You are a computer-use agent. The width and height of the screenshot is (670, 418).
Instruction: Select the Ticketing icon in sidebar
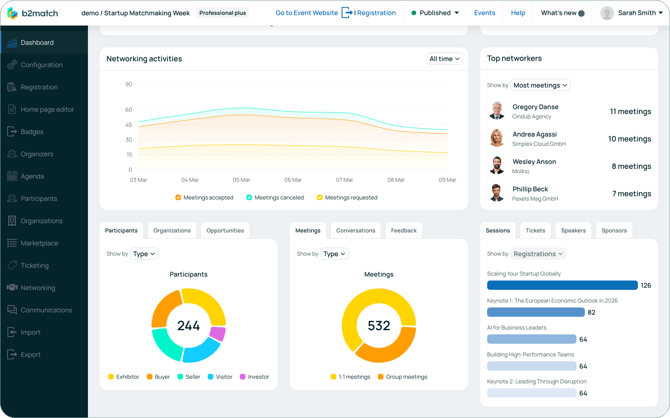point(12,265)
